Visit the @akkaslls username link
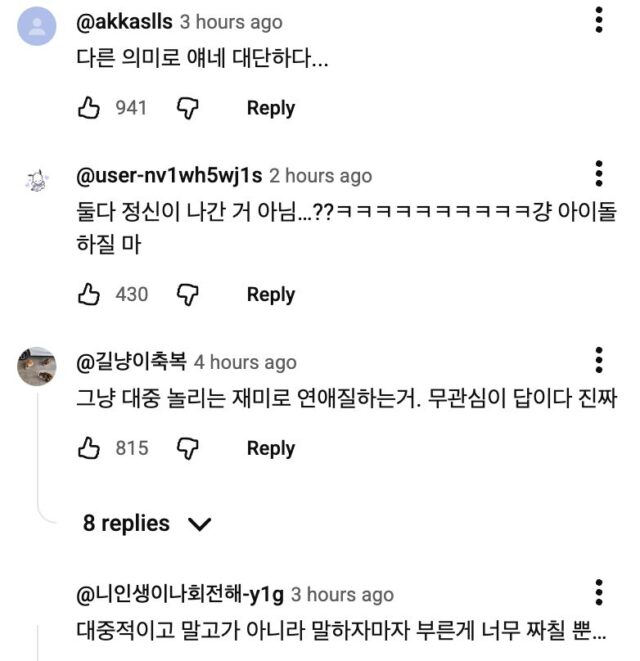 (124, 21)
